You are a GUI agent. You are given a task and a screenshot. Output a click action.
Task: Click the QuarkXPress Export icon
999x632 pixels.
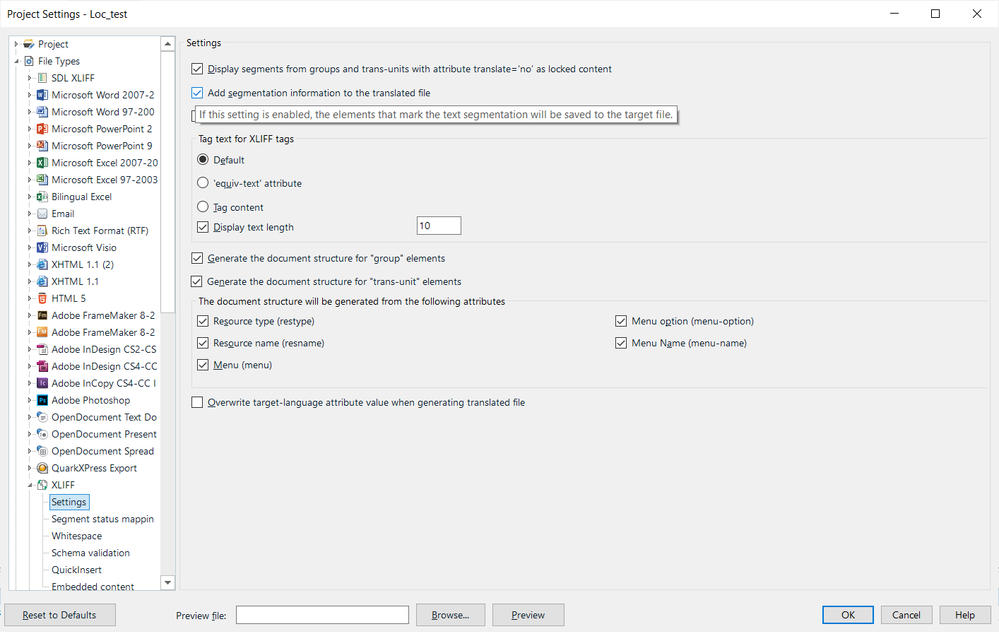click(42, 468)
